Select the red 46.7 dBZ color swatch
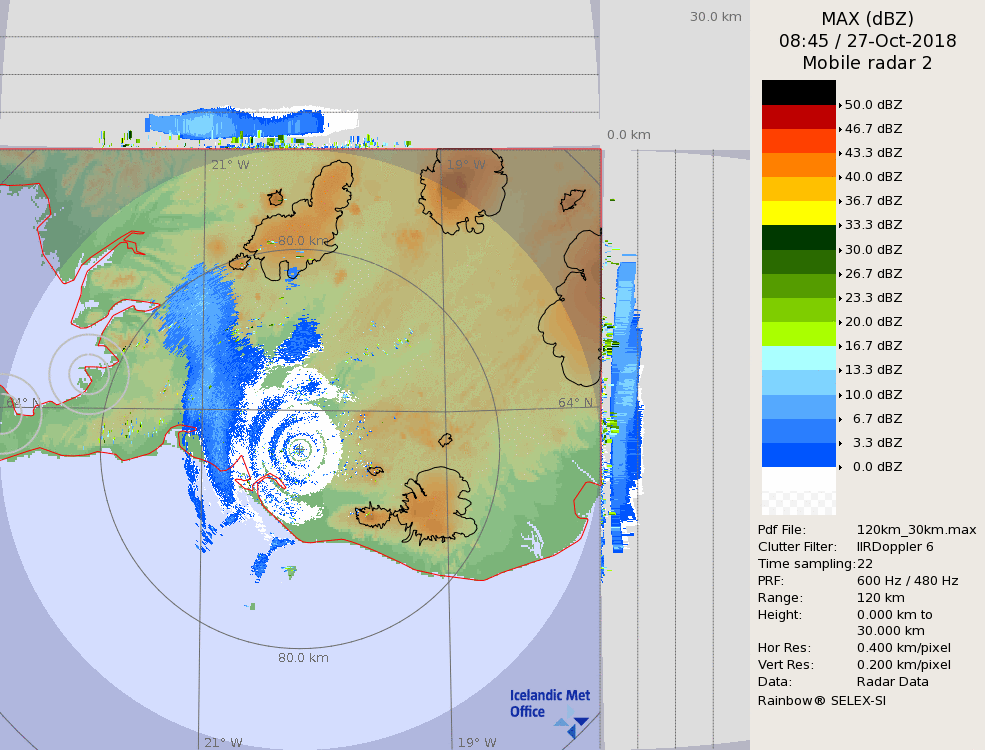Screen dimensions: 985x750 pyautogui.click(x=798, y=116)
